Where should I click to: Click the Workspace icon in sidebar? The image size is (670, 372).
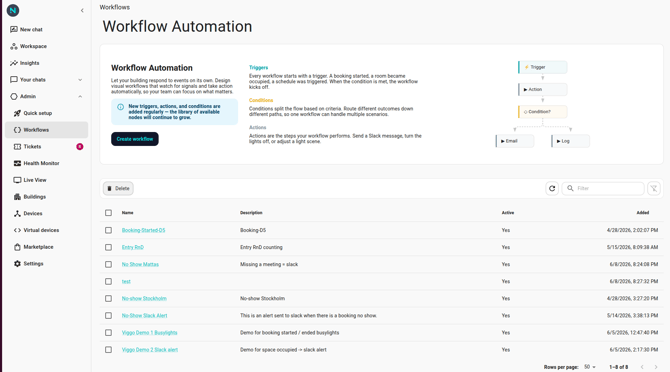point(14,46)
